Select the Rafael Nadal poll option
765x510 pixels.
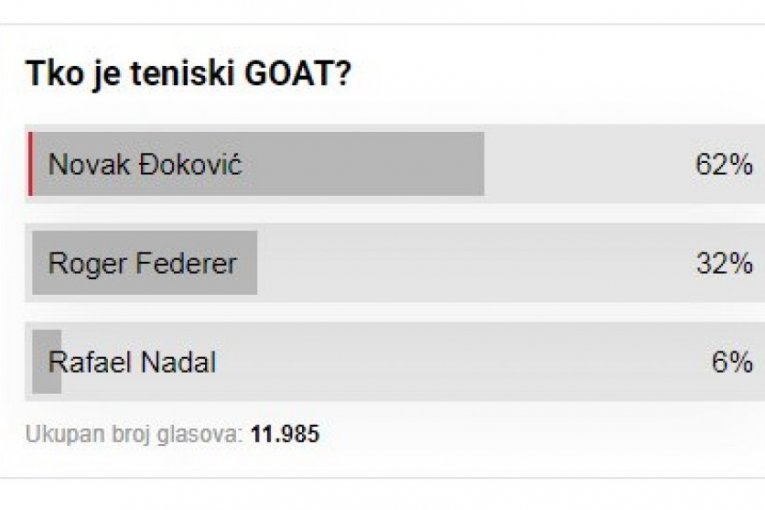[x=132, y=362]
